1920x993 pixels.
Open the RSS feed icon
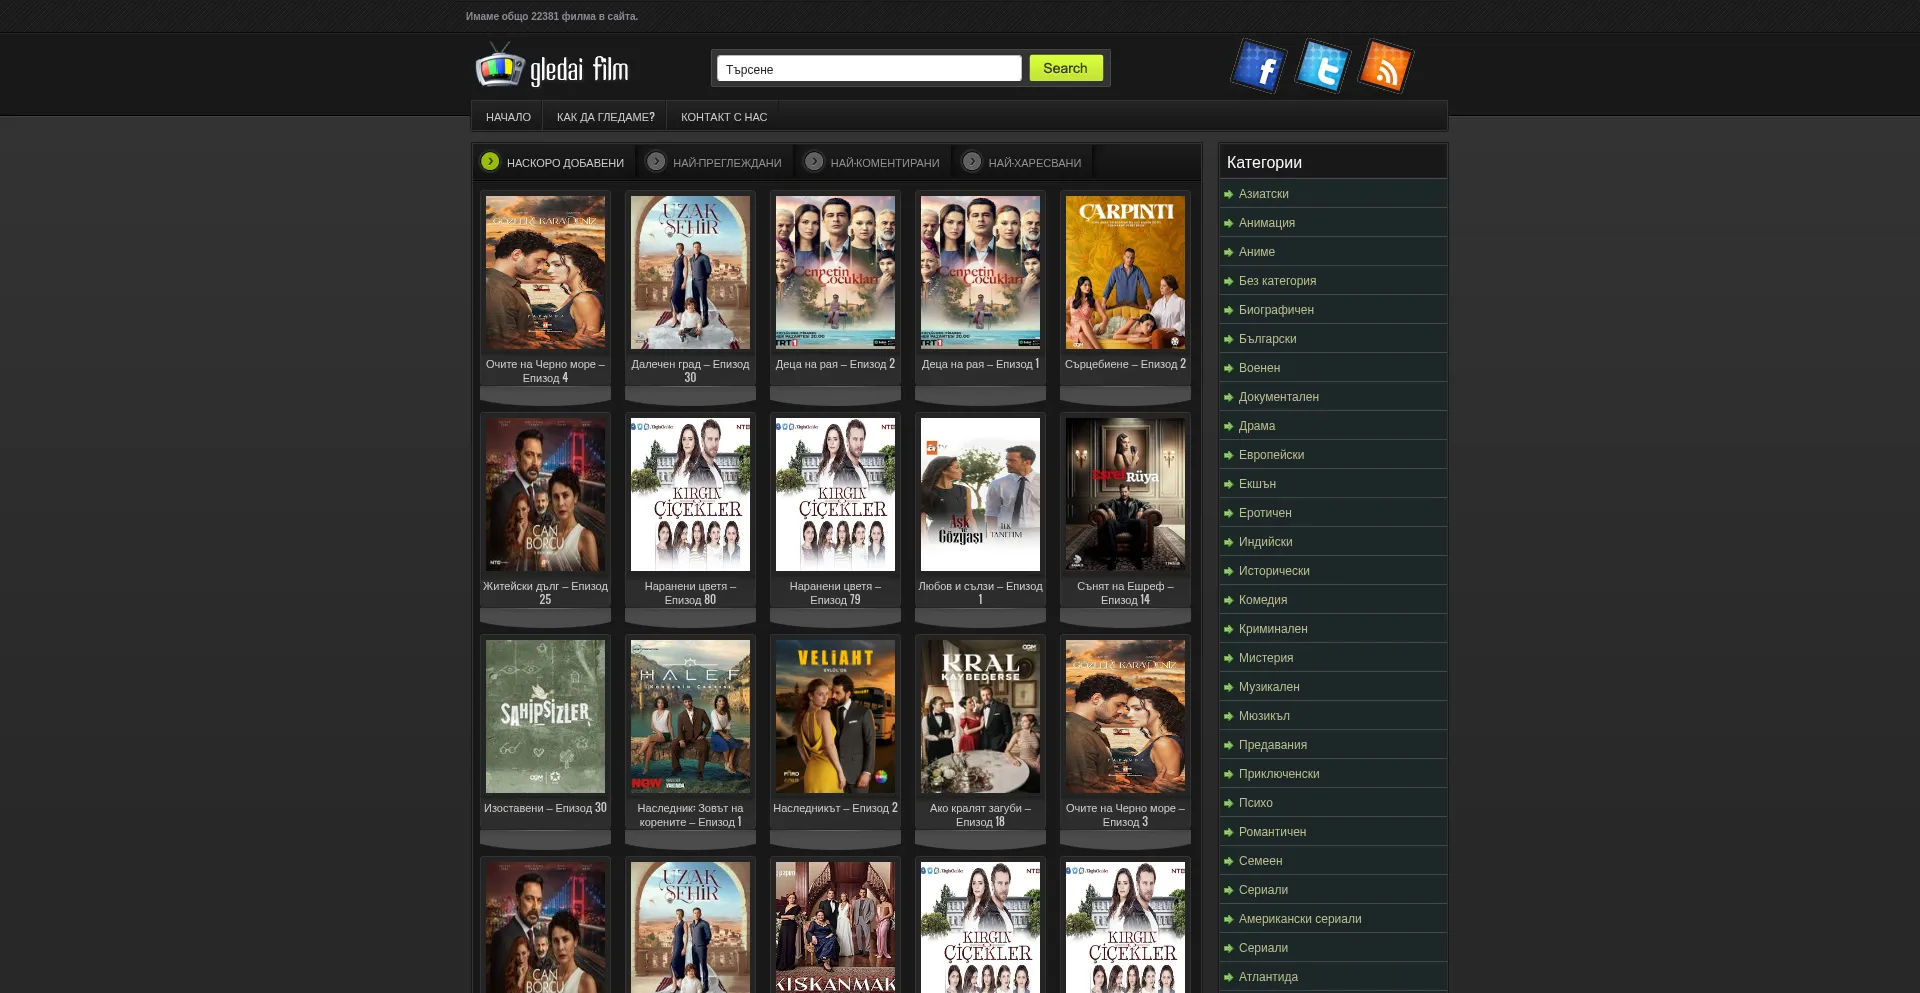pos(1385,66)
